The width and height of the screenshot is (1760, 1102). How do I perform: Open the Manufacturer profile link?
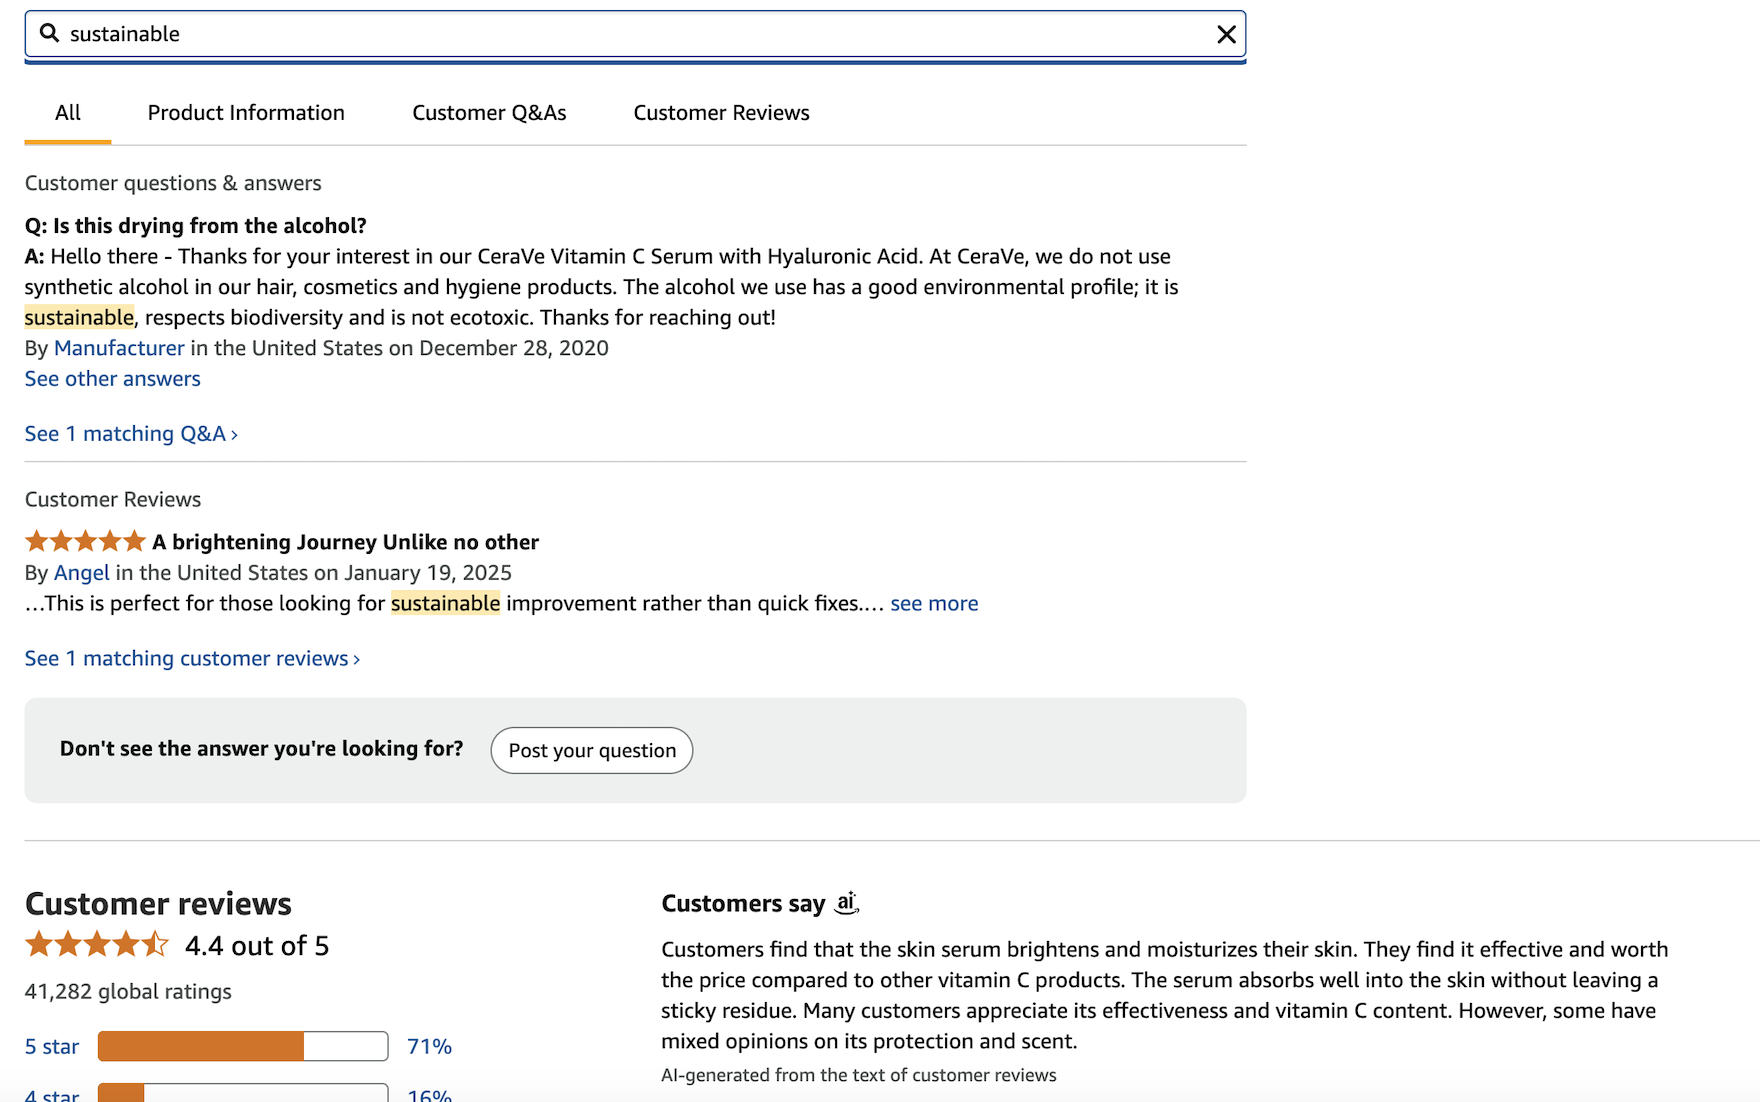(119, 348)
